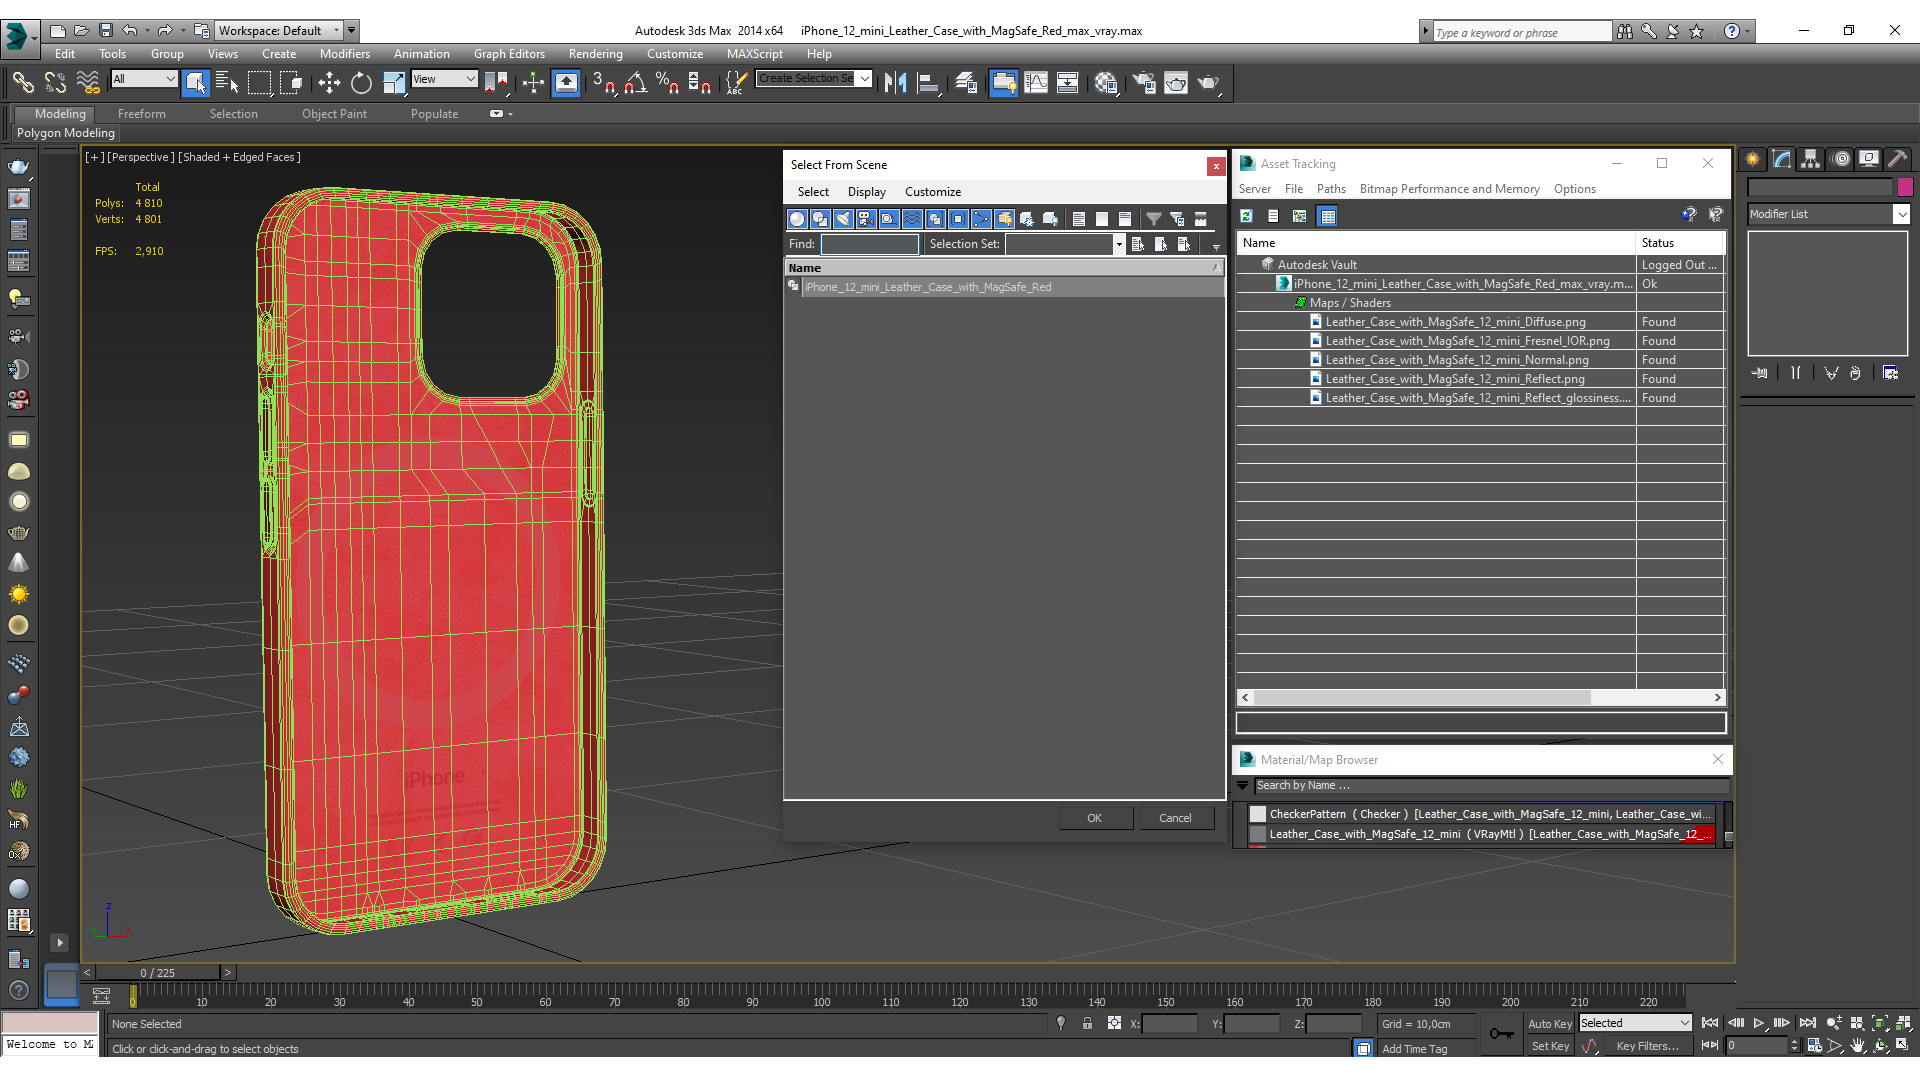Click the Asset Tracking horizontal scrollbar
This screenshot has width=1920, height=1080.
[x=1421, y=697]
